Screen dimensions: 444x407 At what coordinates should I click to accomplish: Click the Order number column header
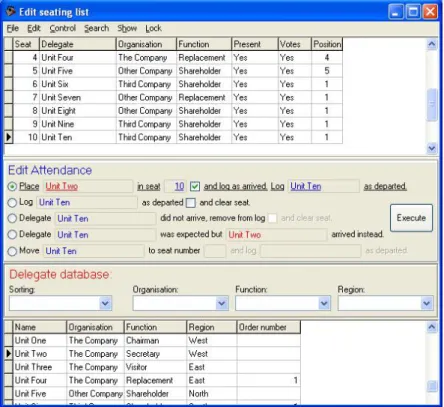pos(269,327)
